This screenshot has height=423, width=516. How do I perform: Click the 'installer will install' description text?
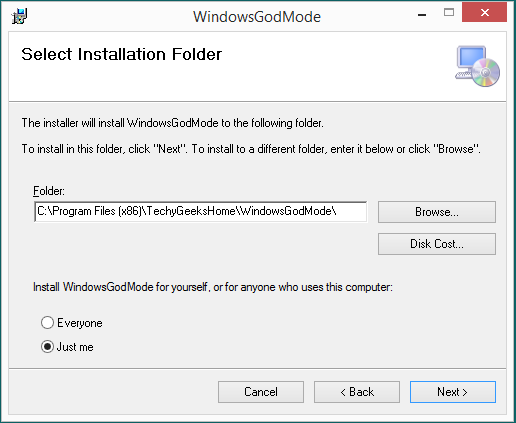point(172,123)
